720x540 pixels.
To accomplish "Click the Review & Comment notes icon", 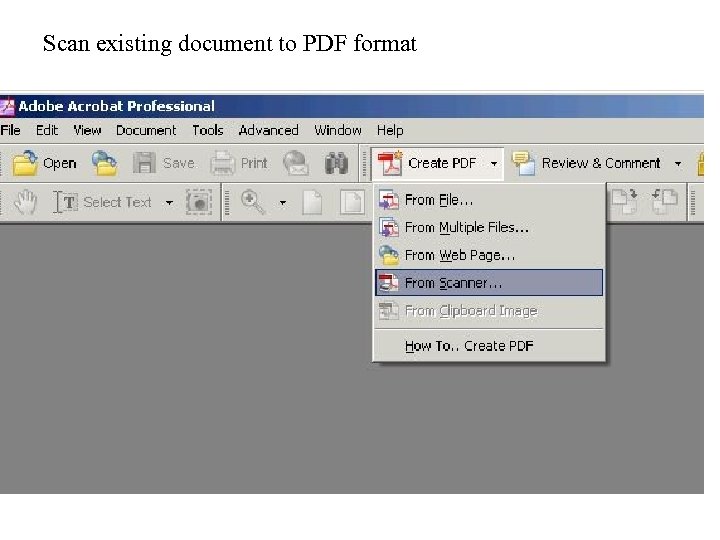I will pyautogui.click(x=524, y=163).
